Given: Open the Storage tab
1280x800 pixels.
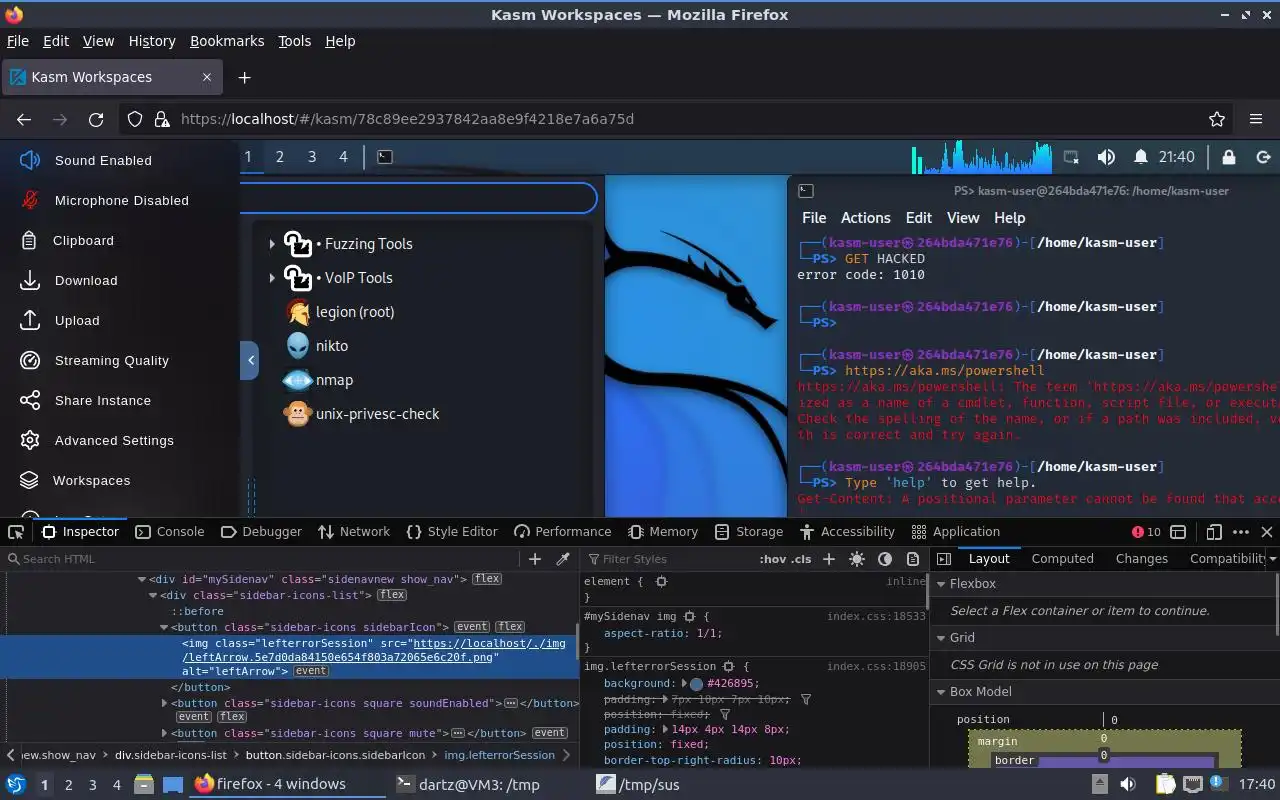Looking at the screenshot, I should click(x=749, y=532).
